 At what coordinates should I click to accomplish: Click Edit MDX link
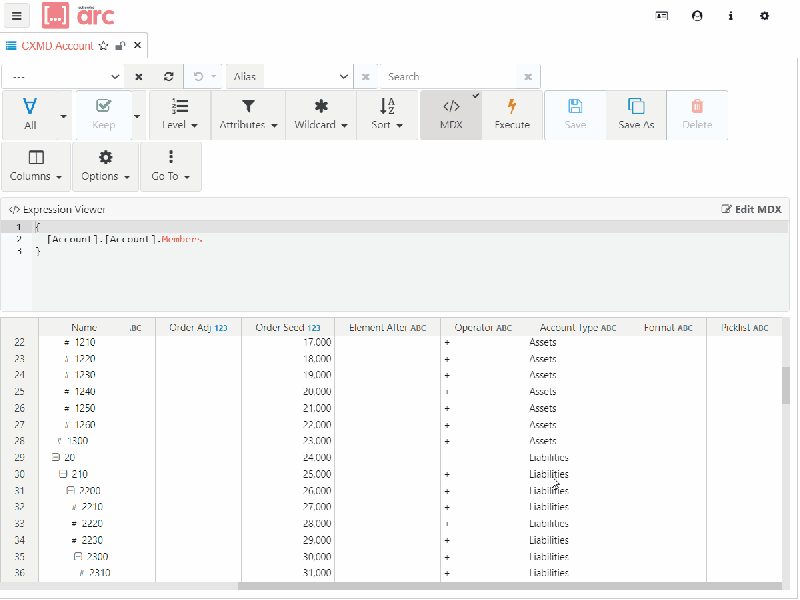[x=751, y=209]
